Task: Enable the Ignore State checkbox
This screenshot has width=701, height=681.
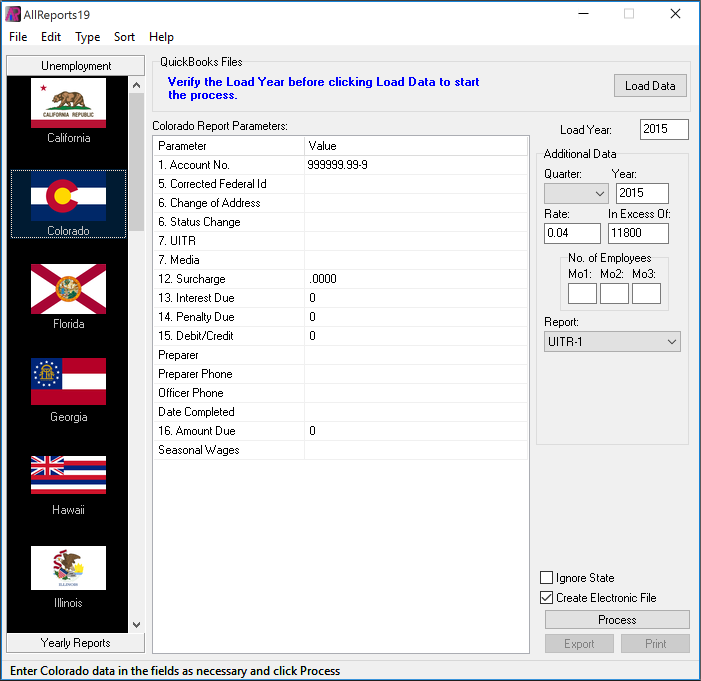Action: pyautogui.click(x=547, y=578)
